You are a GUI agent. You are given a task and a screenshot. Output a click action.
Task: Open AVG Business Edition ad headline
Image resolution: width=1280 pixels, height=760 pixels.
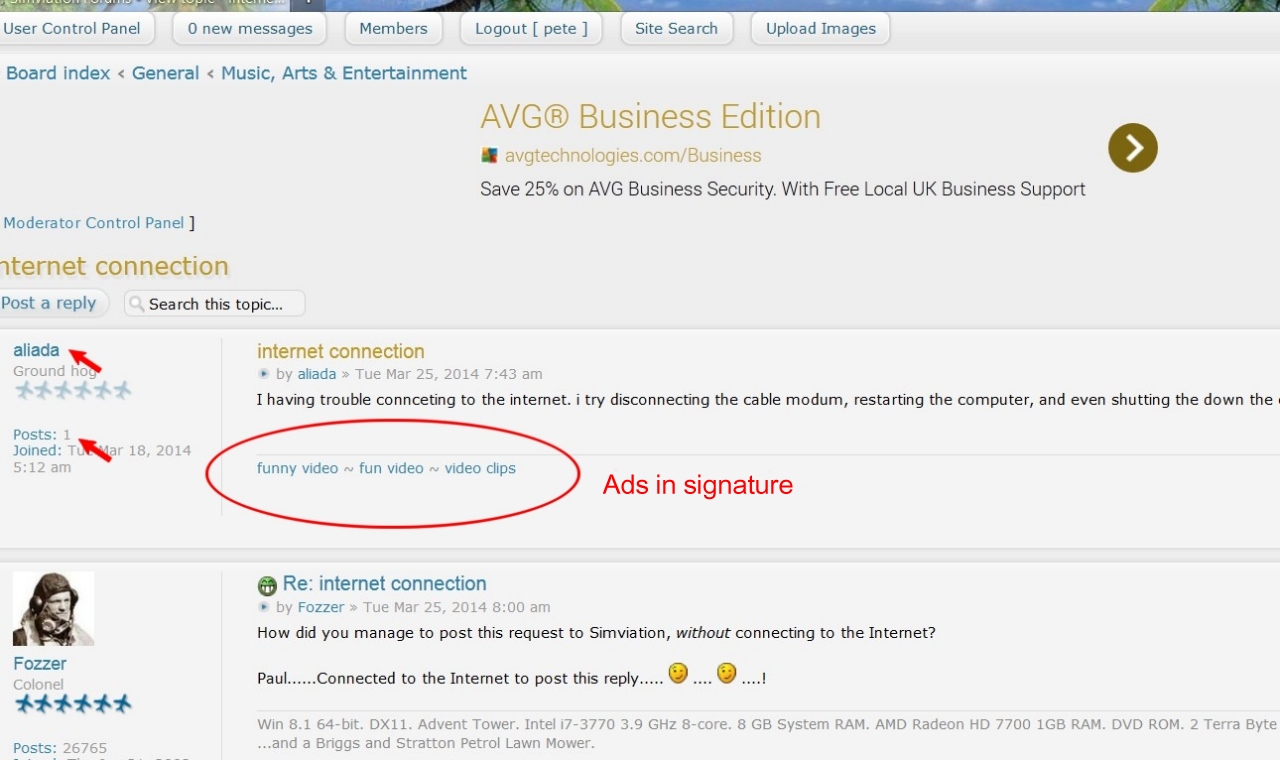coord(650,117)
